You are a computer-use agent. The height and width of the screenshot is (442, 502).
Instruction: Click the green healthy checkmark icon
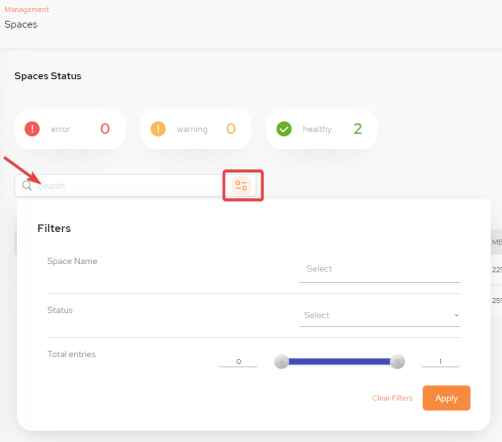pyautogui.click(x=284, y=129)
